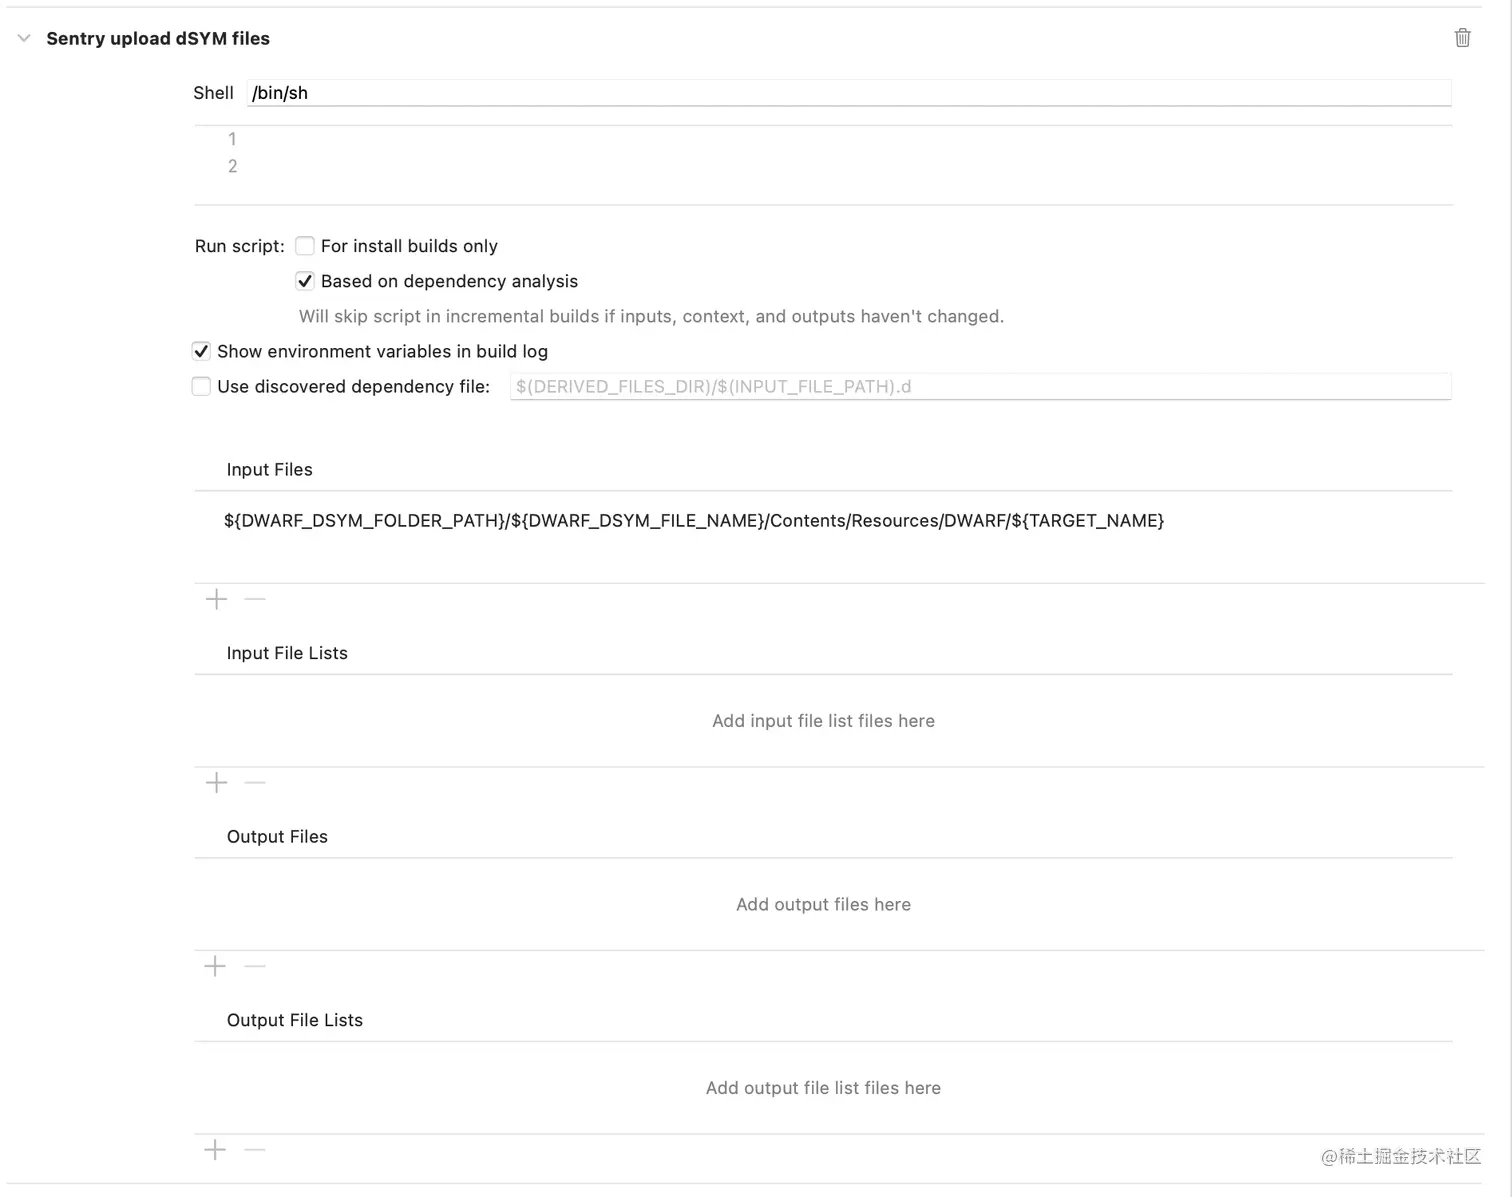1512x1197 pixels.
Task: Remove an output file list entry
Action: (255, 1150)
